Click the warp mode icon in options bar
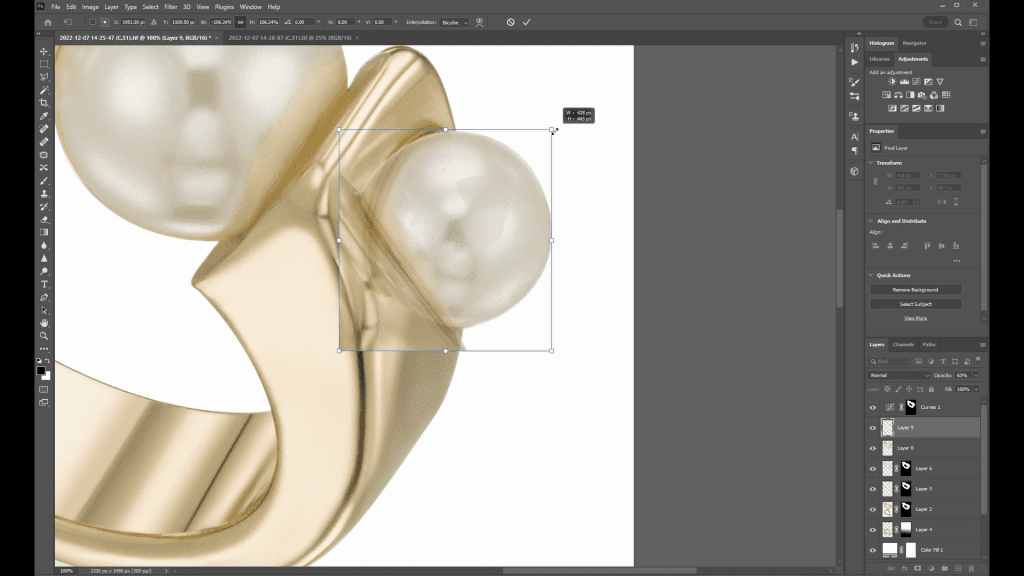Screen dimensions: 1024x576 point(479,22)
